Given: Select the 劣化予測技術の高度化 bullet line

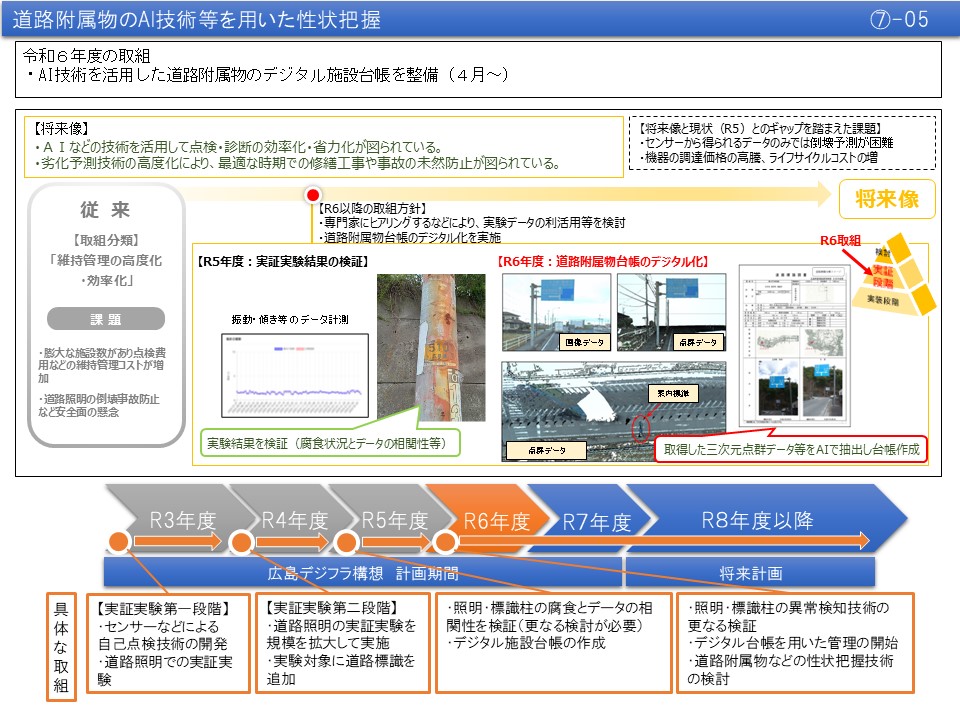Looking at the screenshot, I should click(x=298, y=163).
